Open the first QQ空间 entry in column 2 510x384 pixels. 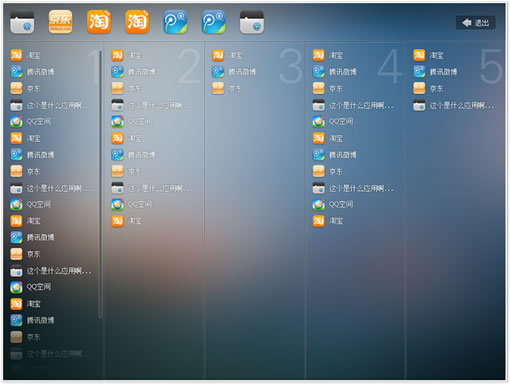[x=132, y=122]
